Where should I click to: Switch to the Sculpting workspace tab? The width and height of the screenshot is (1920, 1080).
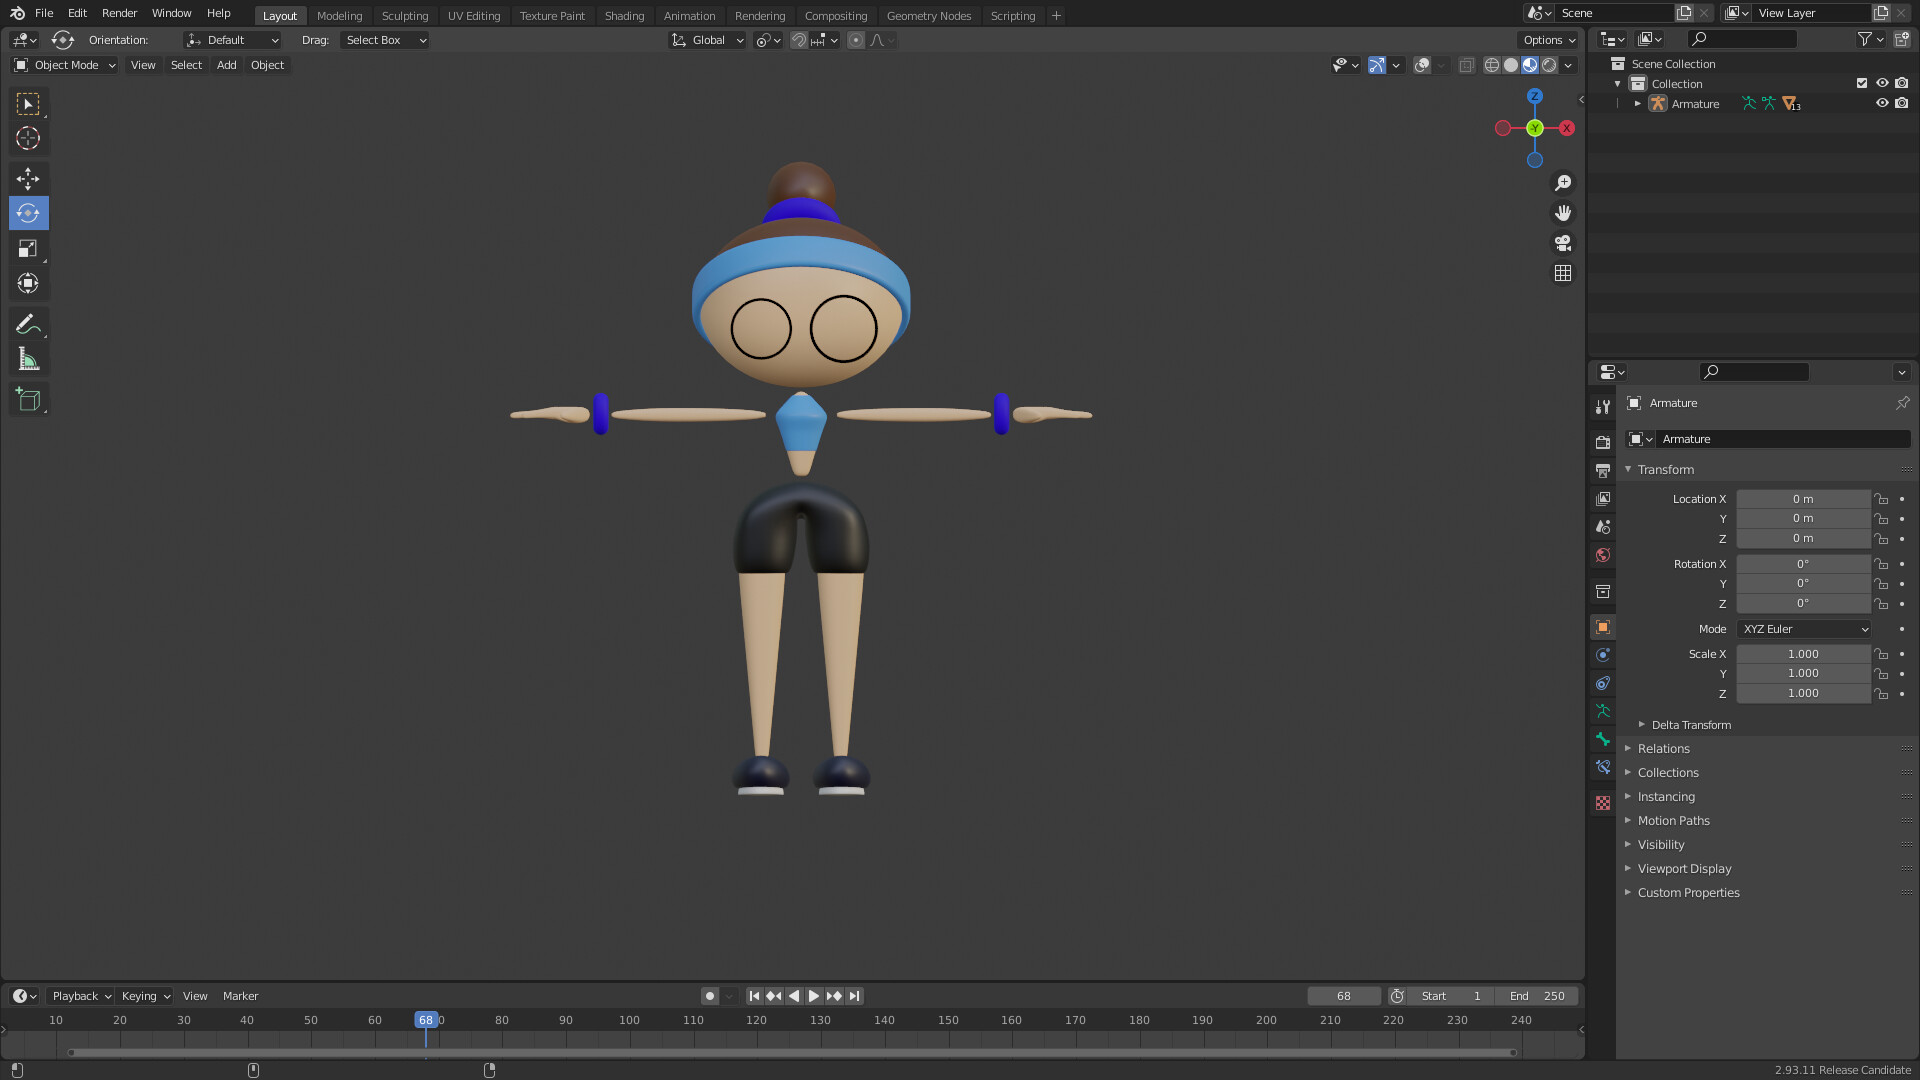404,16
